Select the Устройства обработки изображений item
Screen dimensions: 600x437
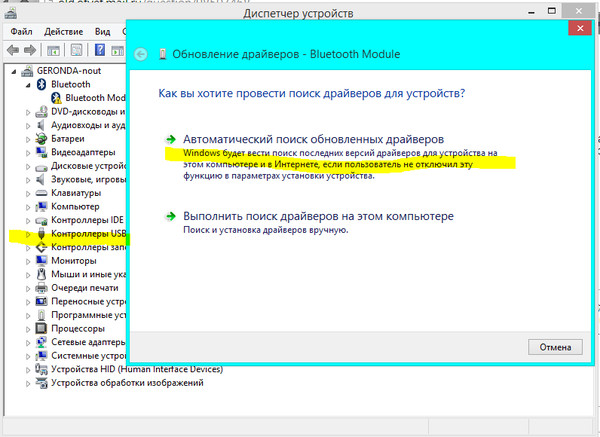(x=127, y=383)
